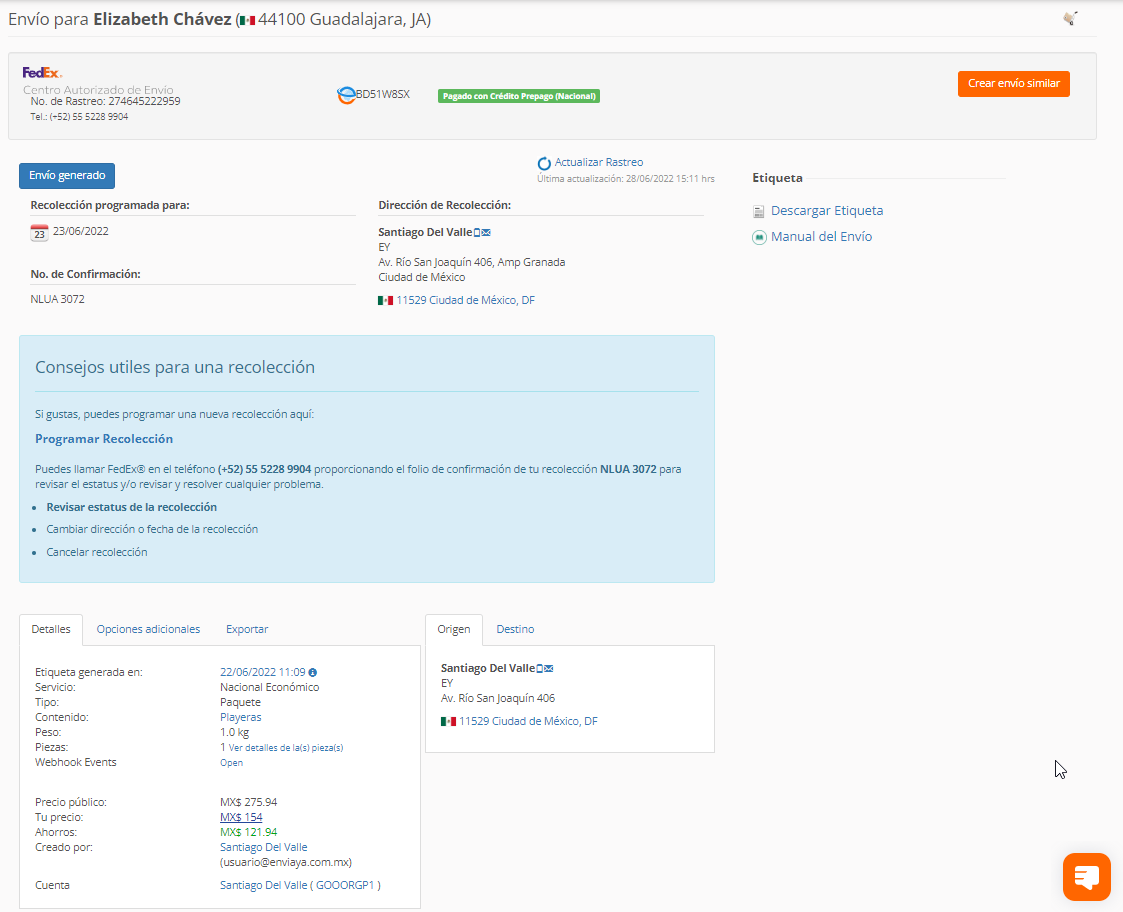Screen dimensions: 1123x912
Task: Click the refresh icon next to Actualizar Rastreo
Action: tap(544, 163)
